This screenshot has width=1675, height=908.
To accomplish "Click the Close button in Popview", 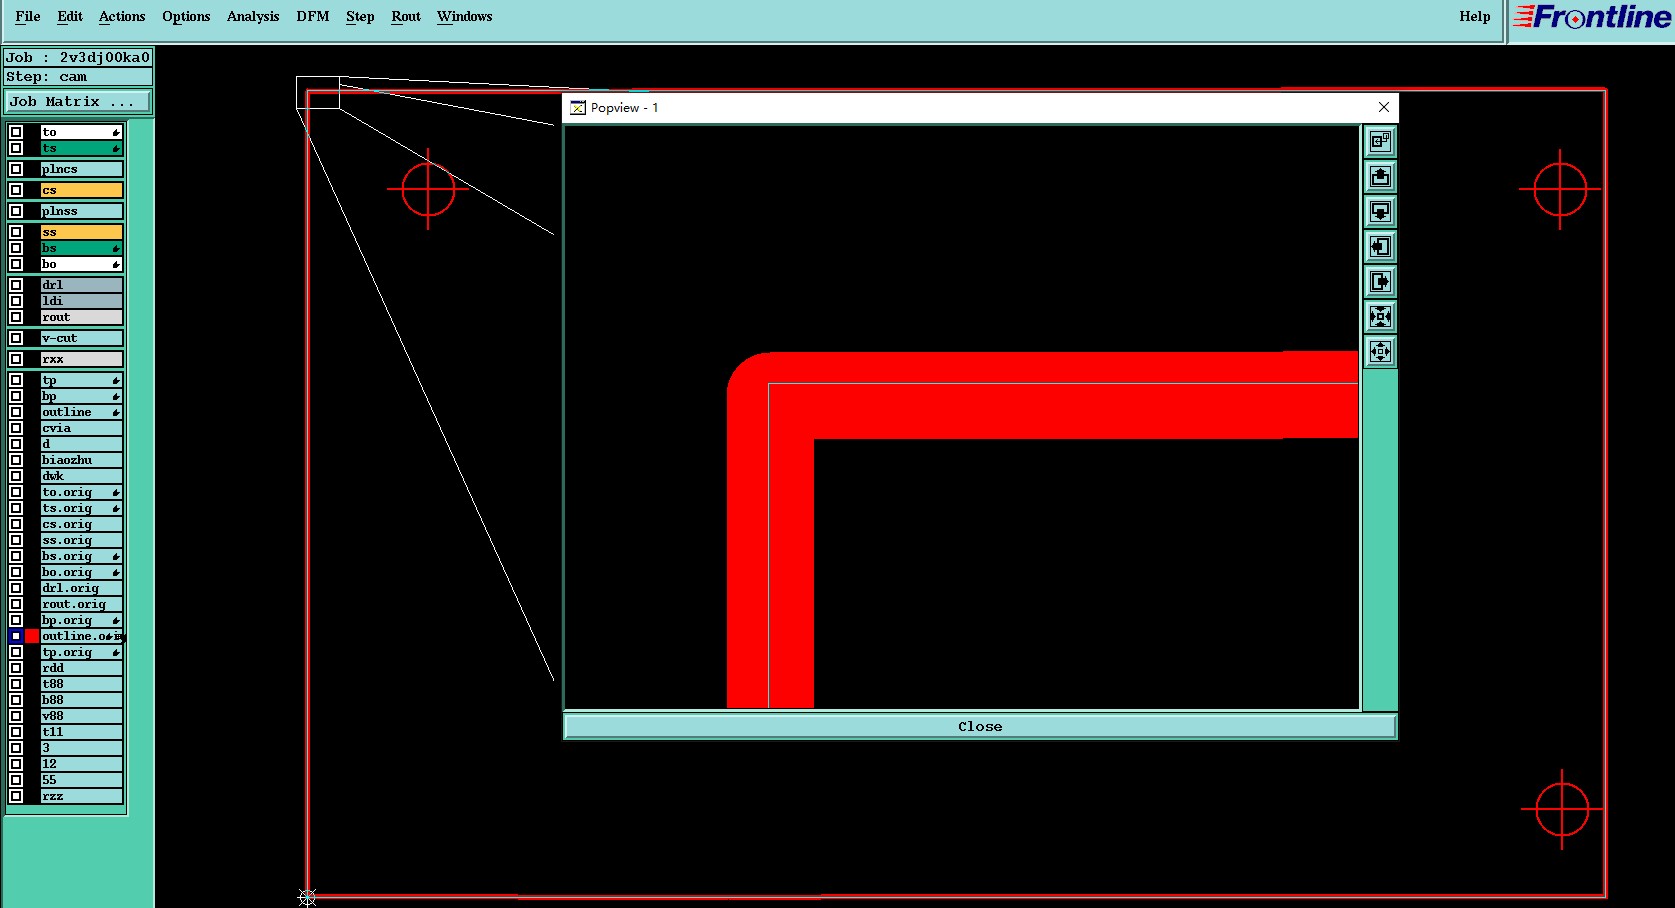I will pos(980,727).
